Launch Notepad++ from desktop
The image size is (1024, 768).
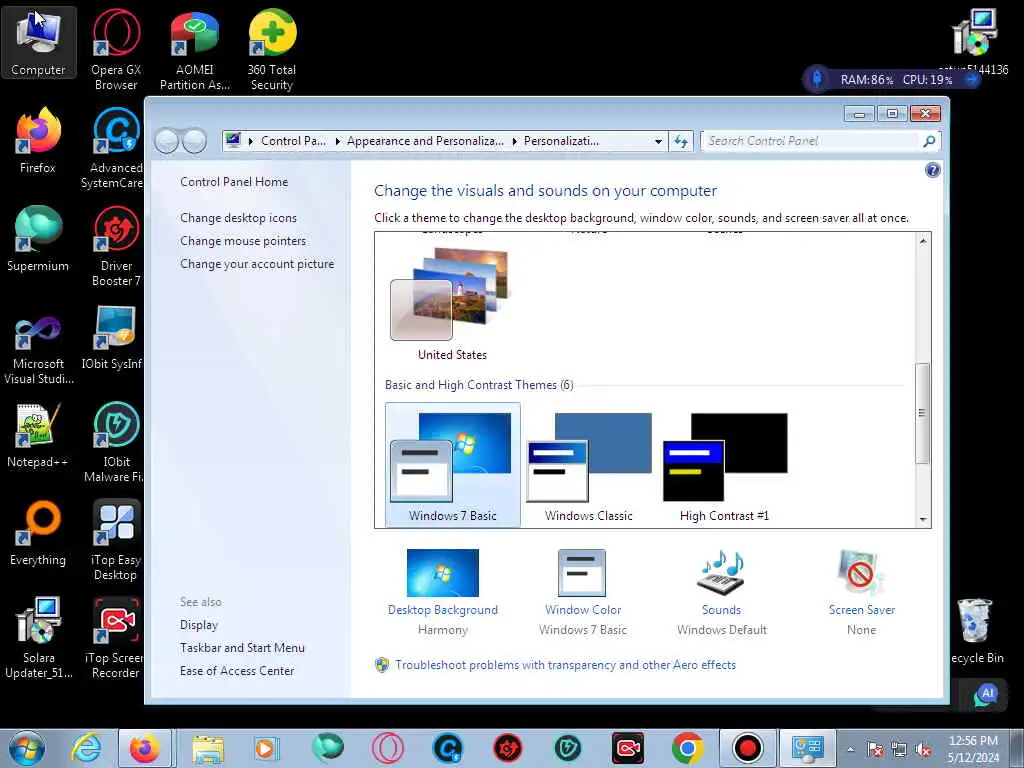[38, 435]
